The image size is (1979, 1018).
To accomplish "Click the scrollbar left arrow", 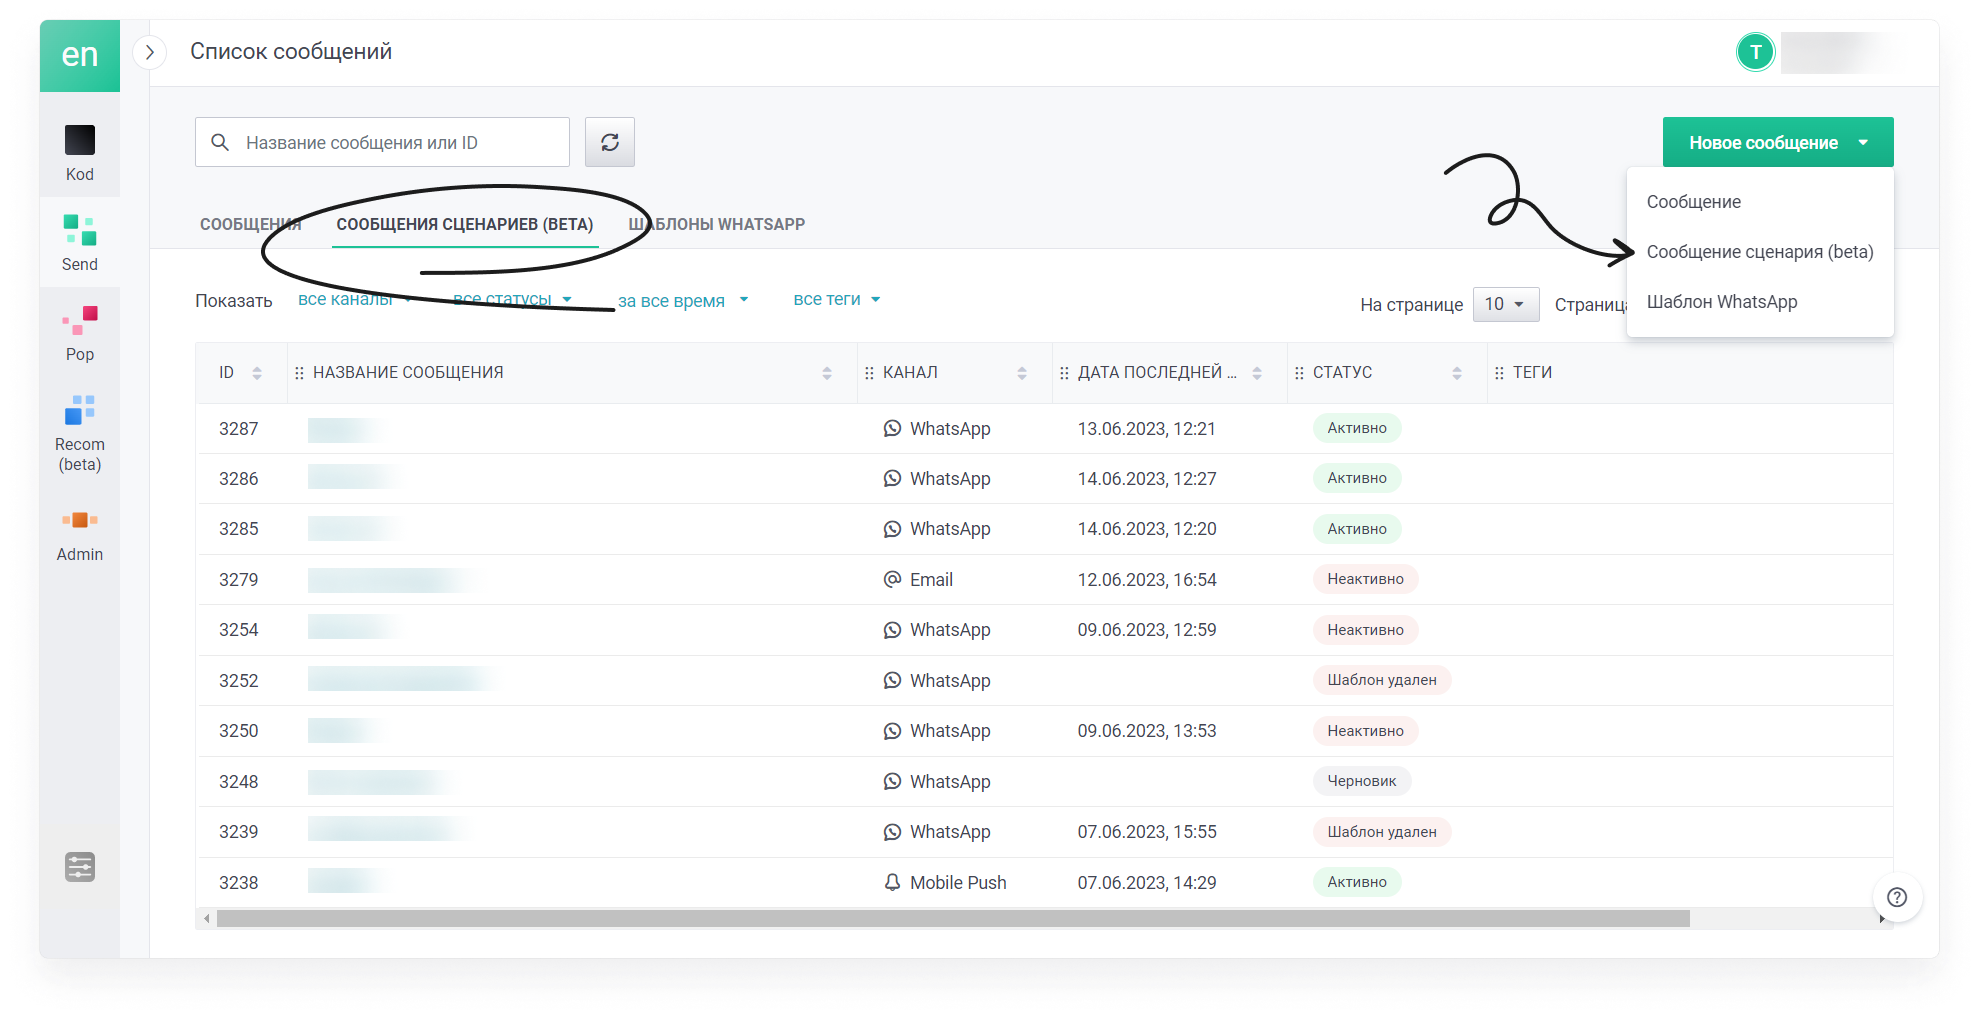I will coord(207,918).
